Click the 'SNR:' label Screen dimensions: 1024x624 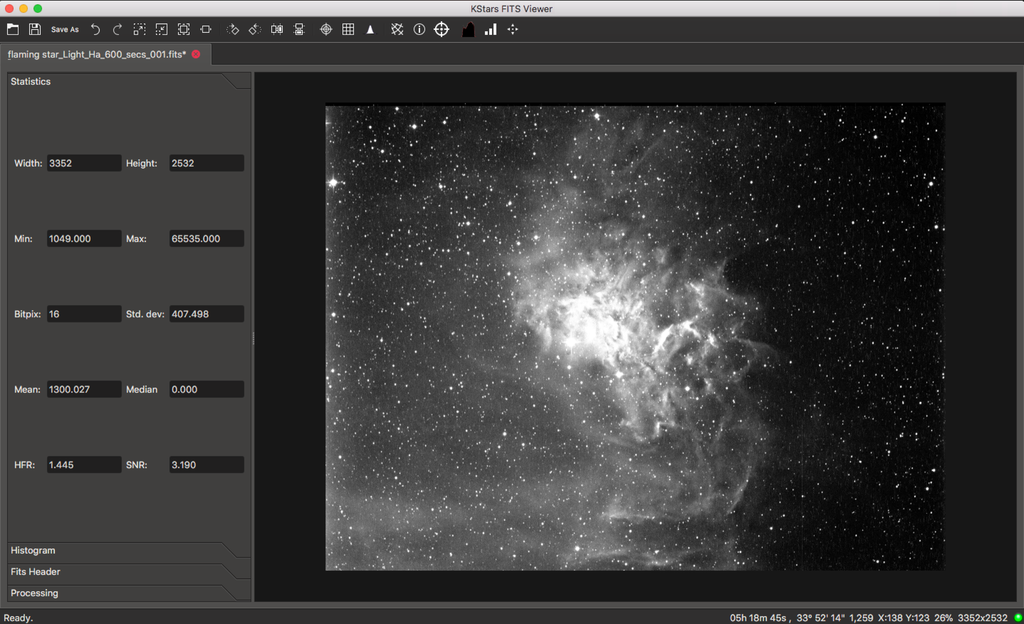tap(136, 465)
